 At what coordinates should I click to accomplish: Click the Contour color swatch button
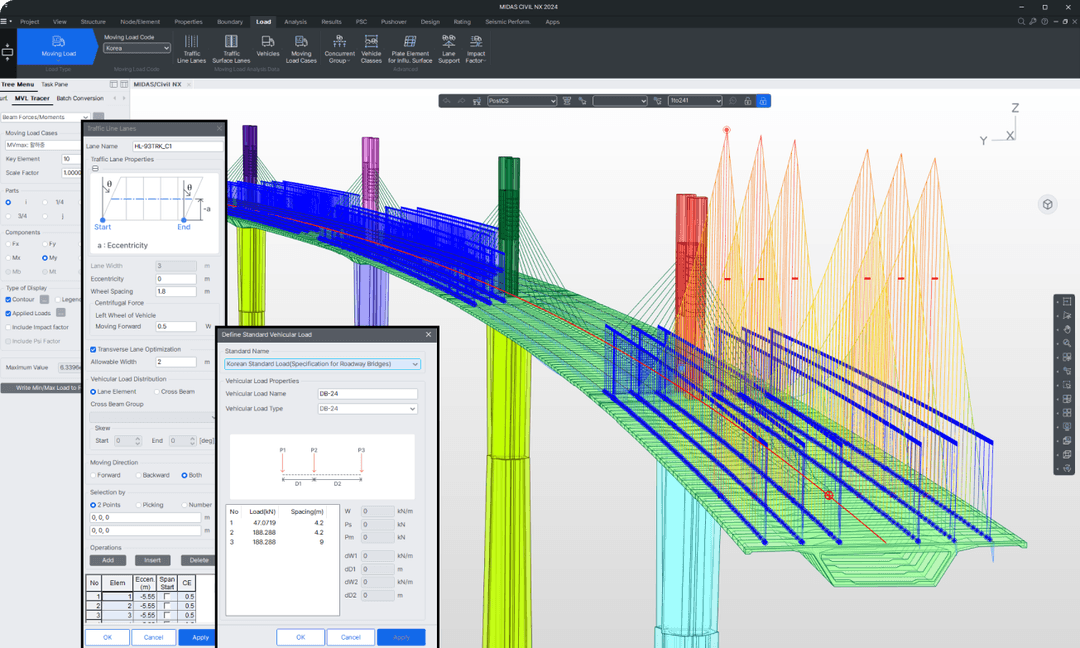click(x=44, y=300)
